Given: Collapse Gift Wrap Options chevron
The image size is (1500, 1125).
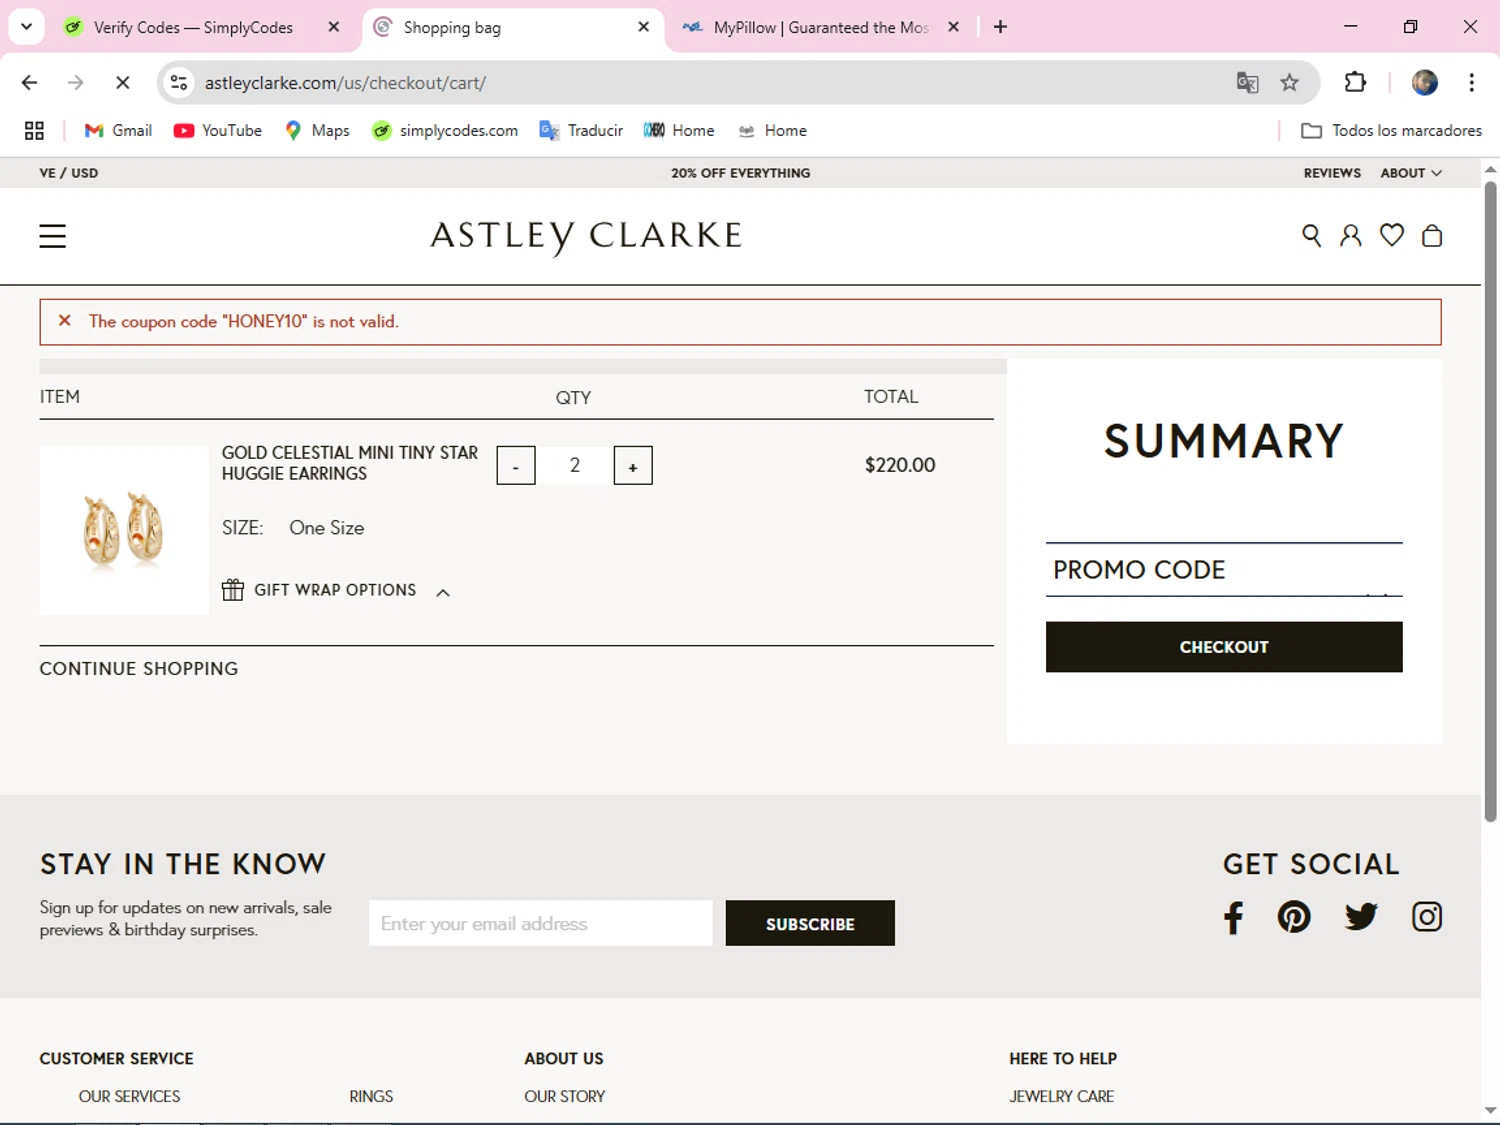Looking at the screenshot, I should (x=443, y=593).
